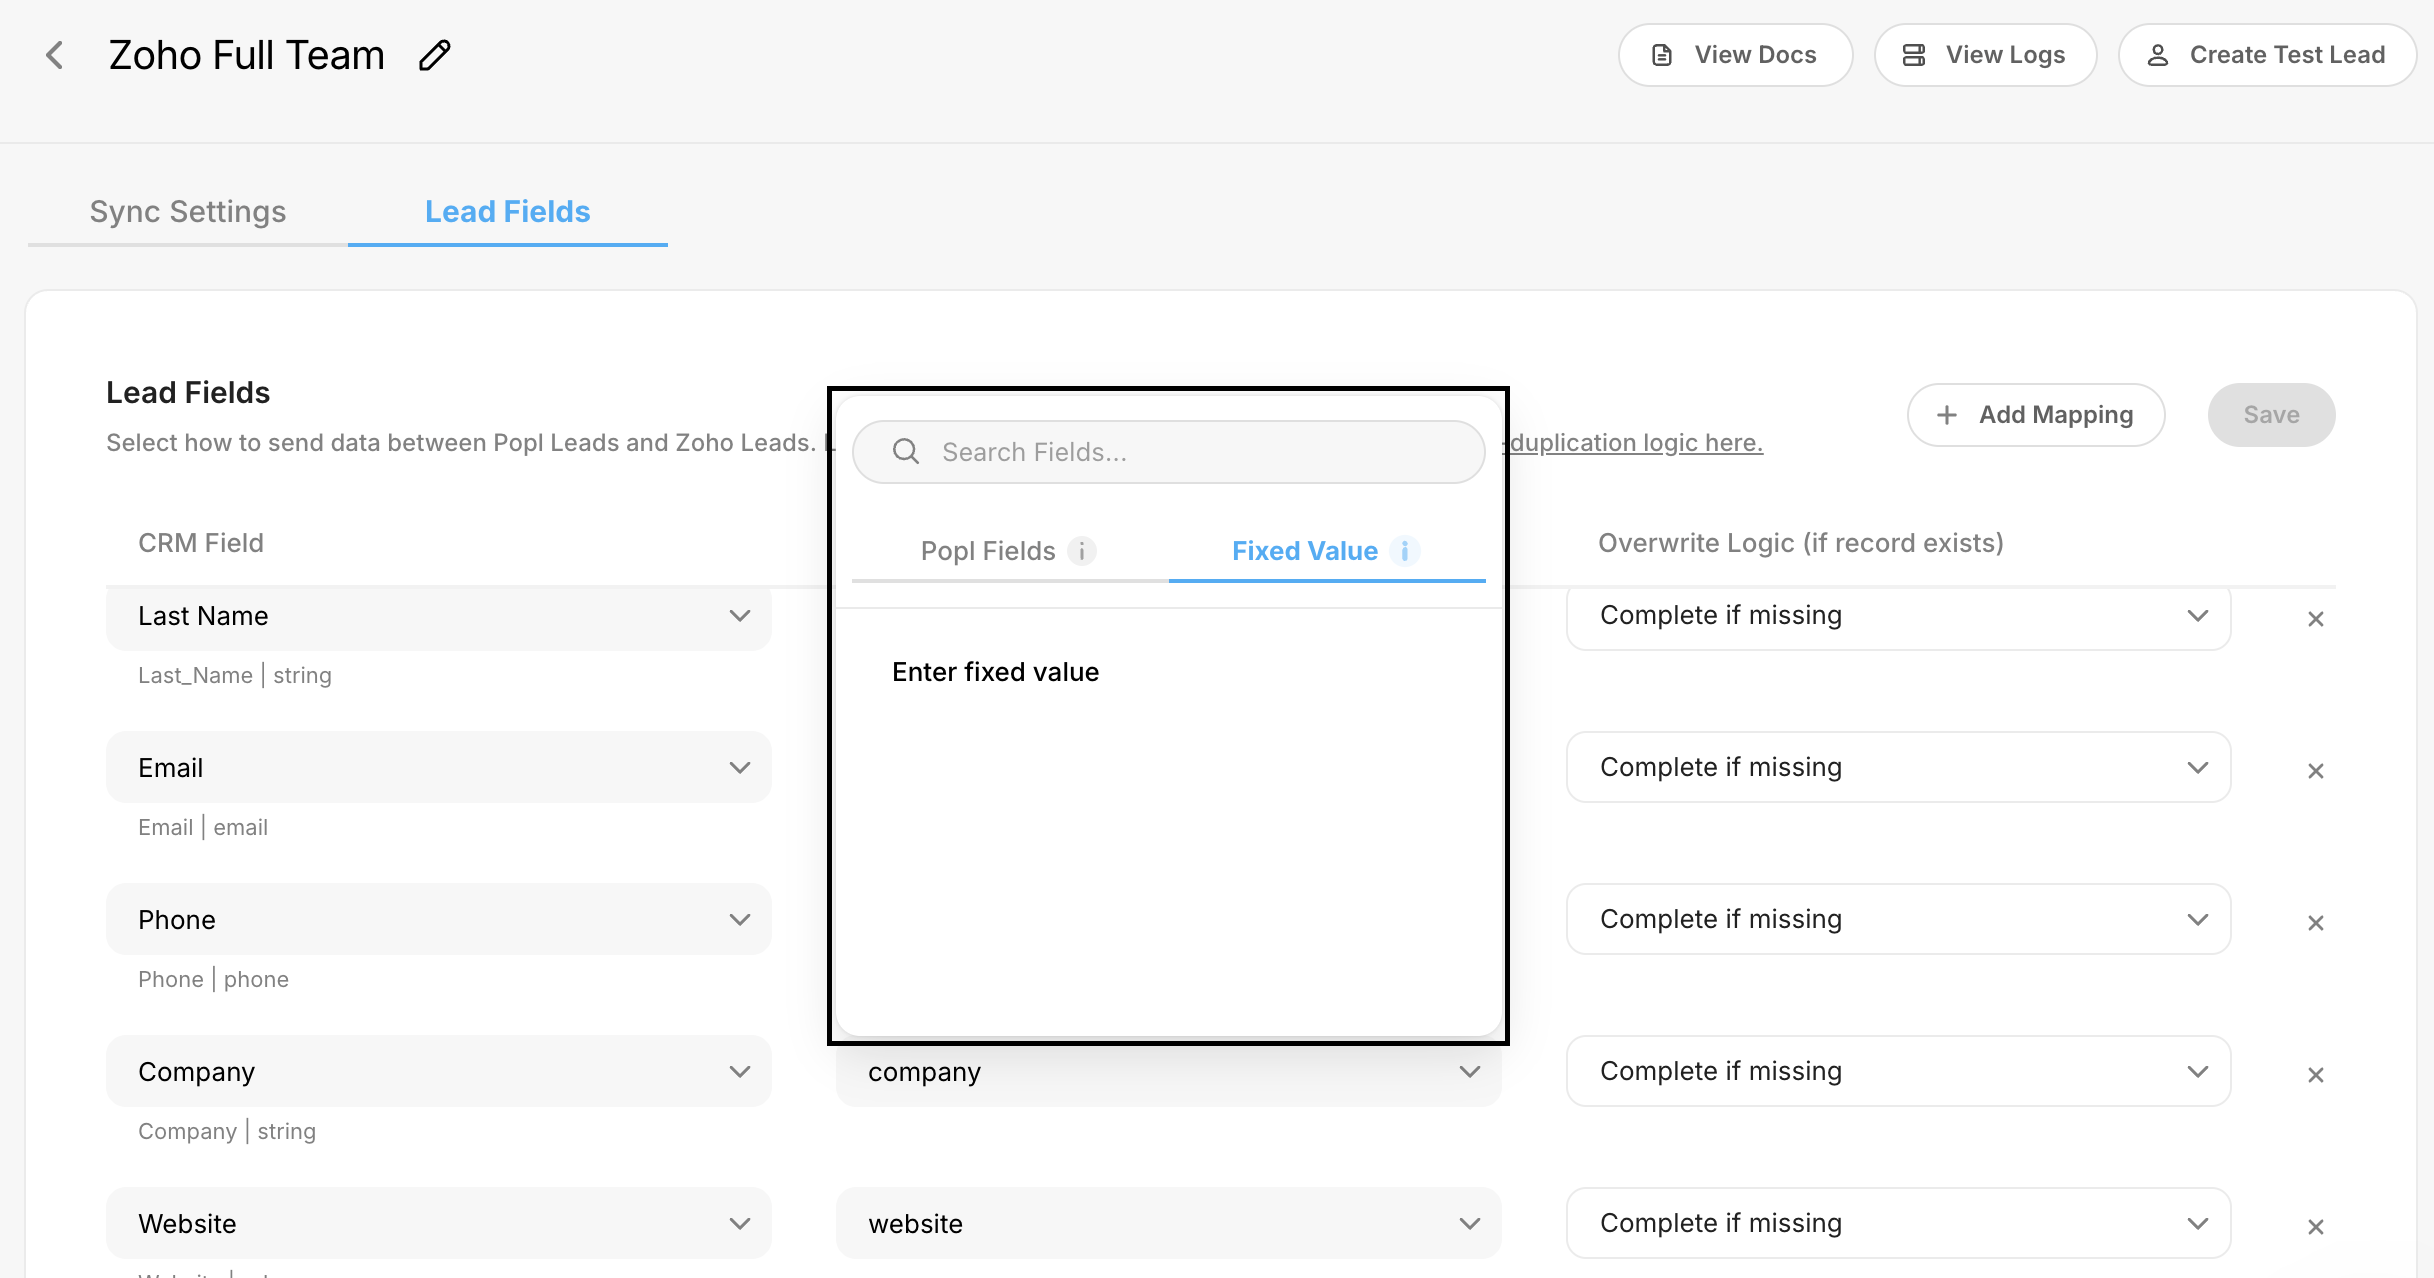This screenshot has height=1278, width=2434.
Task: Expand the Email overwrite logic dropdown
Action: (x=1898, y=767)
